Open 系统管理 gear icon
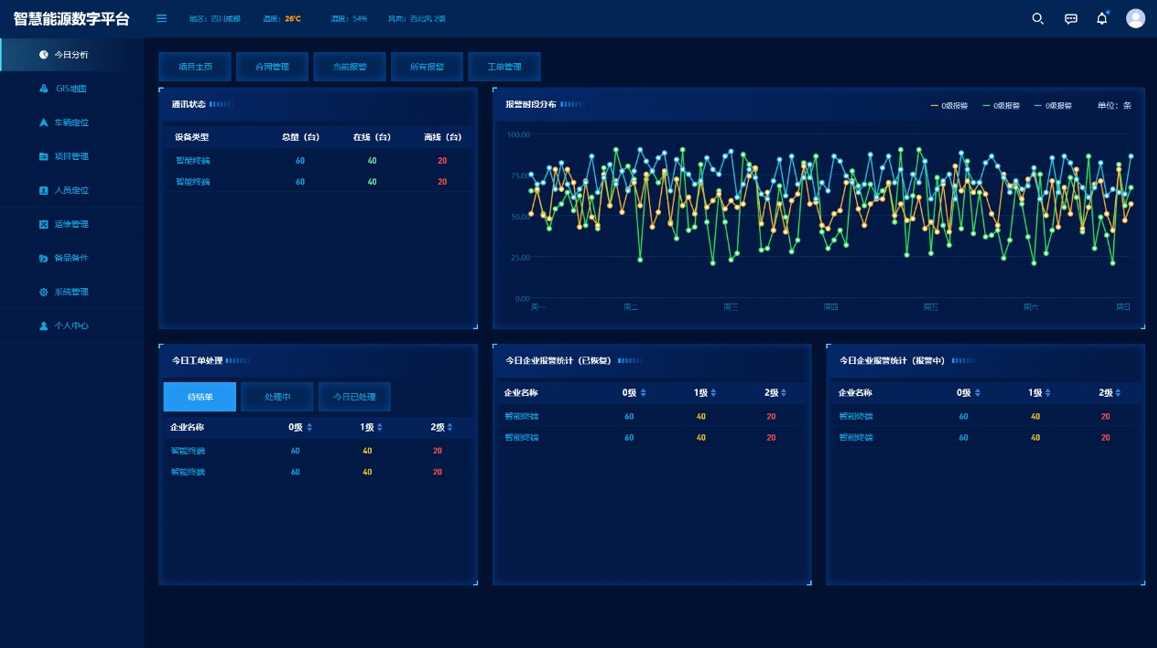Image resolution: width=1157 pixels, height=648 pixels. [x=44, y=292]
